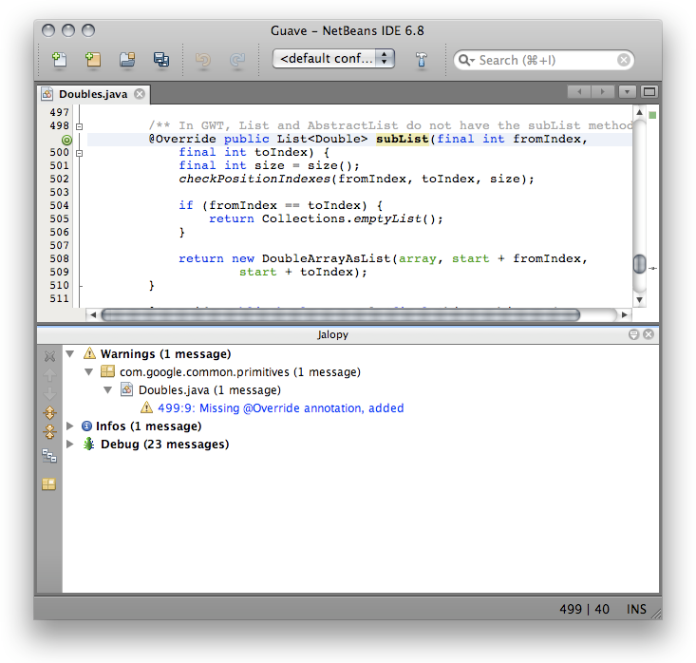Collapse the Warnings (1 message) node
The height and width of the screenshot is (663, 696).
coord(70,354)
